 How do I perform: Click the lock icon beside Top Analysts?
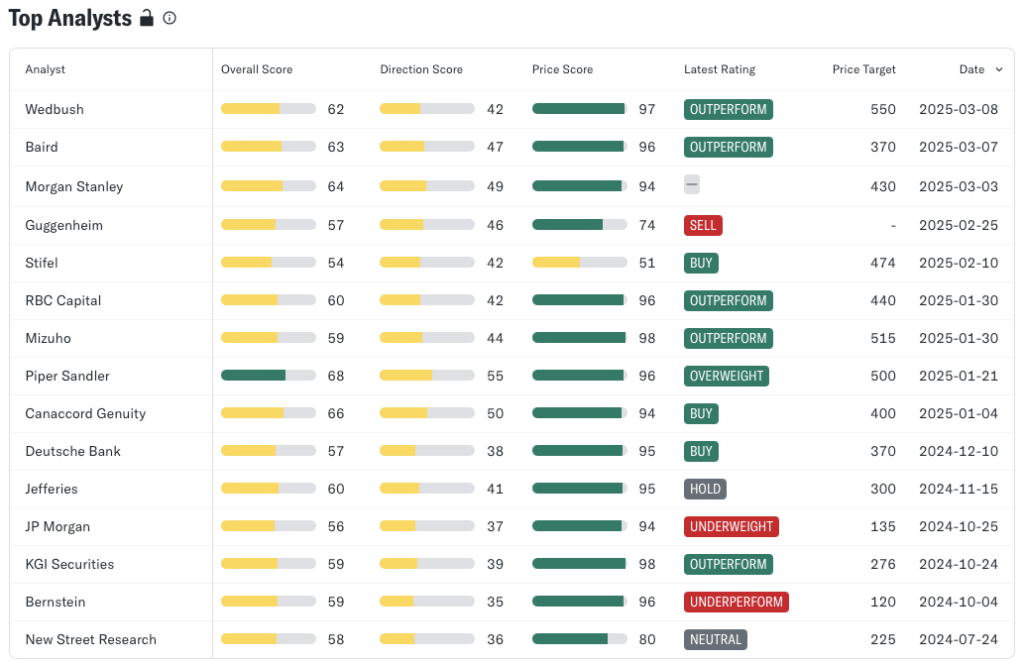pos(146,18)
